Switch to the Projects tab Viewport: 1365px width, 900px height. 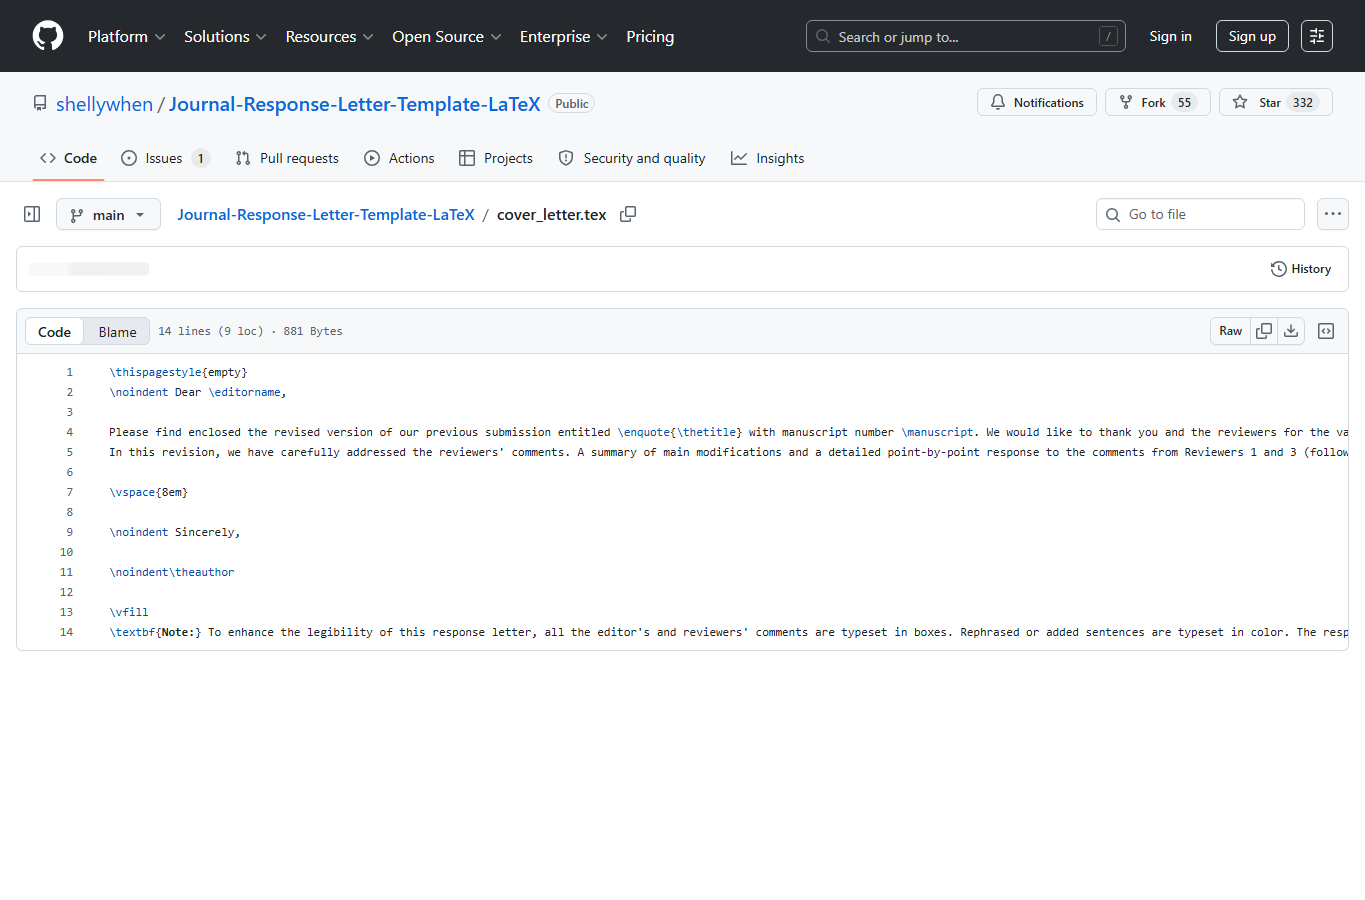(496, 158)
